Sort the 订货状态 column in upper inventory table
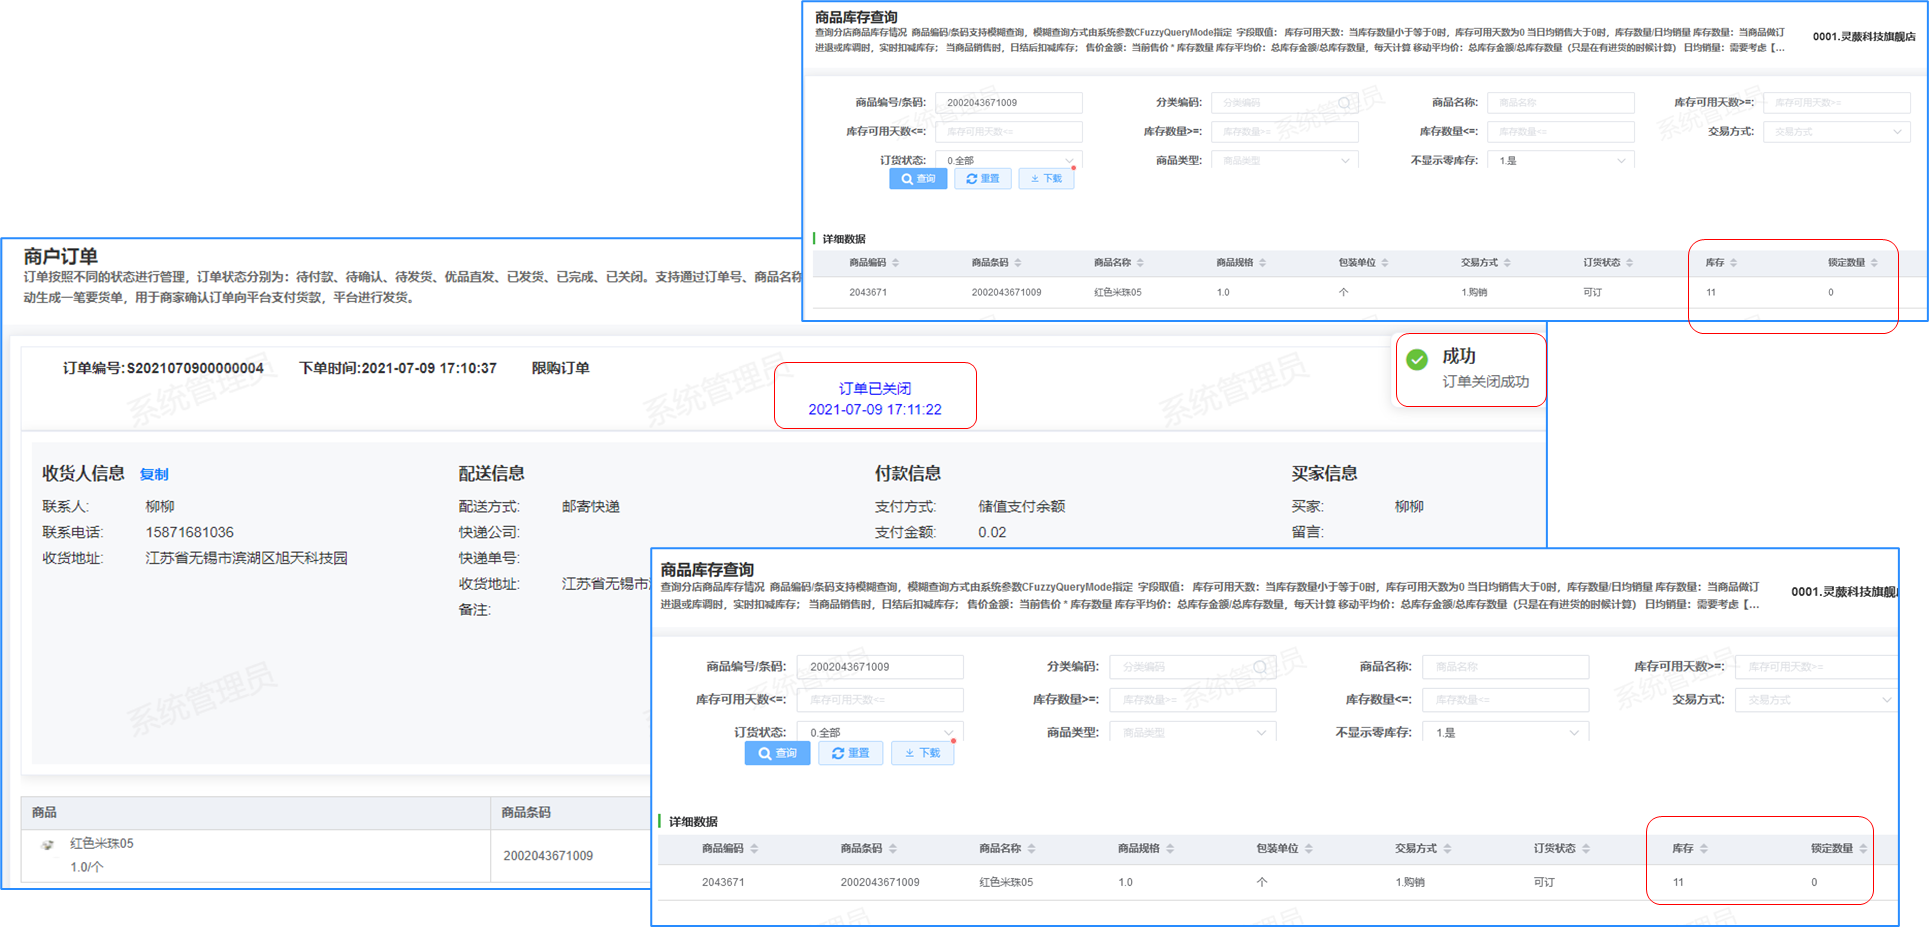The image size is (1929, 927). [x=1630, y=263]
